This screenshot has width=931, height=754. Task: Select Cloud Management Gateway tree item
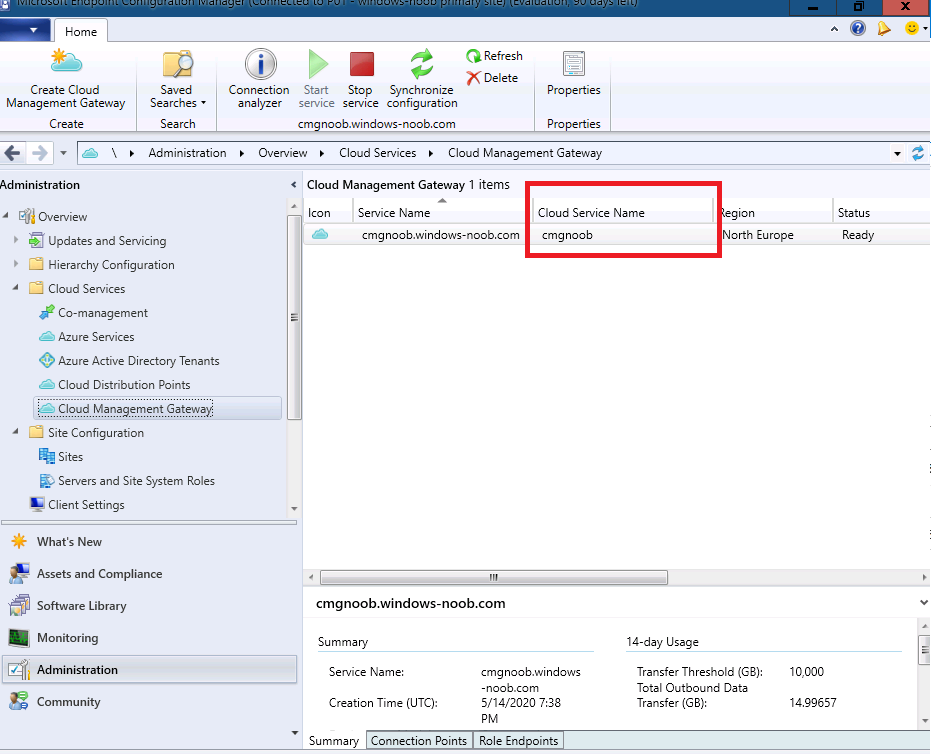(x=157, y=408)
